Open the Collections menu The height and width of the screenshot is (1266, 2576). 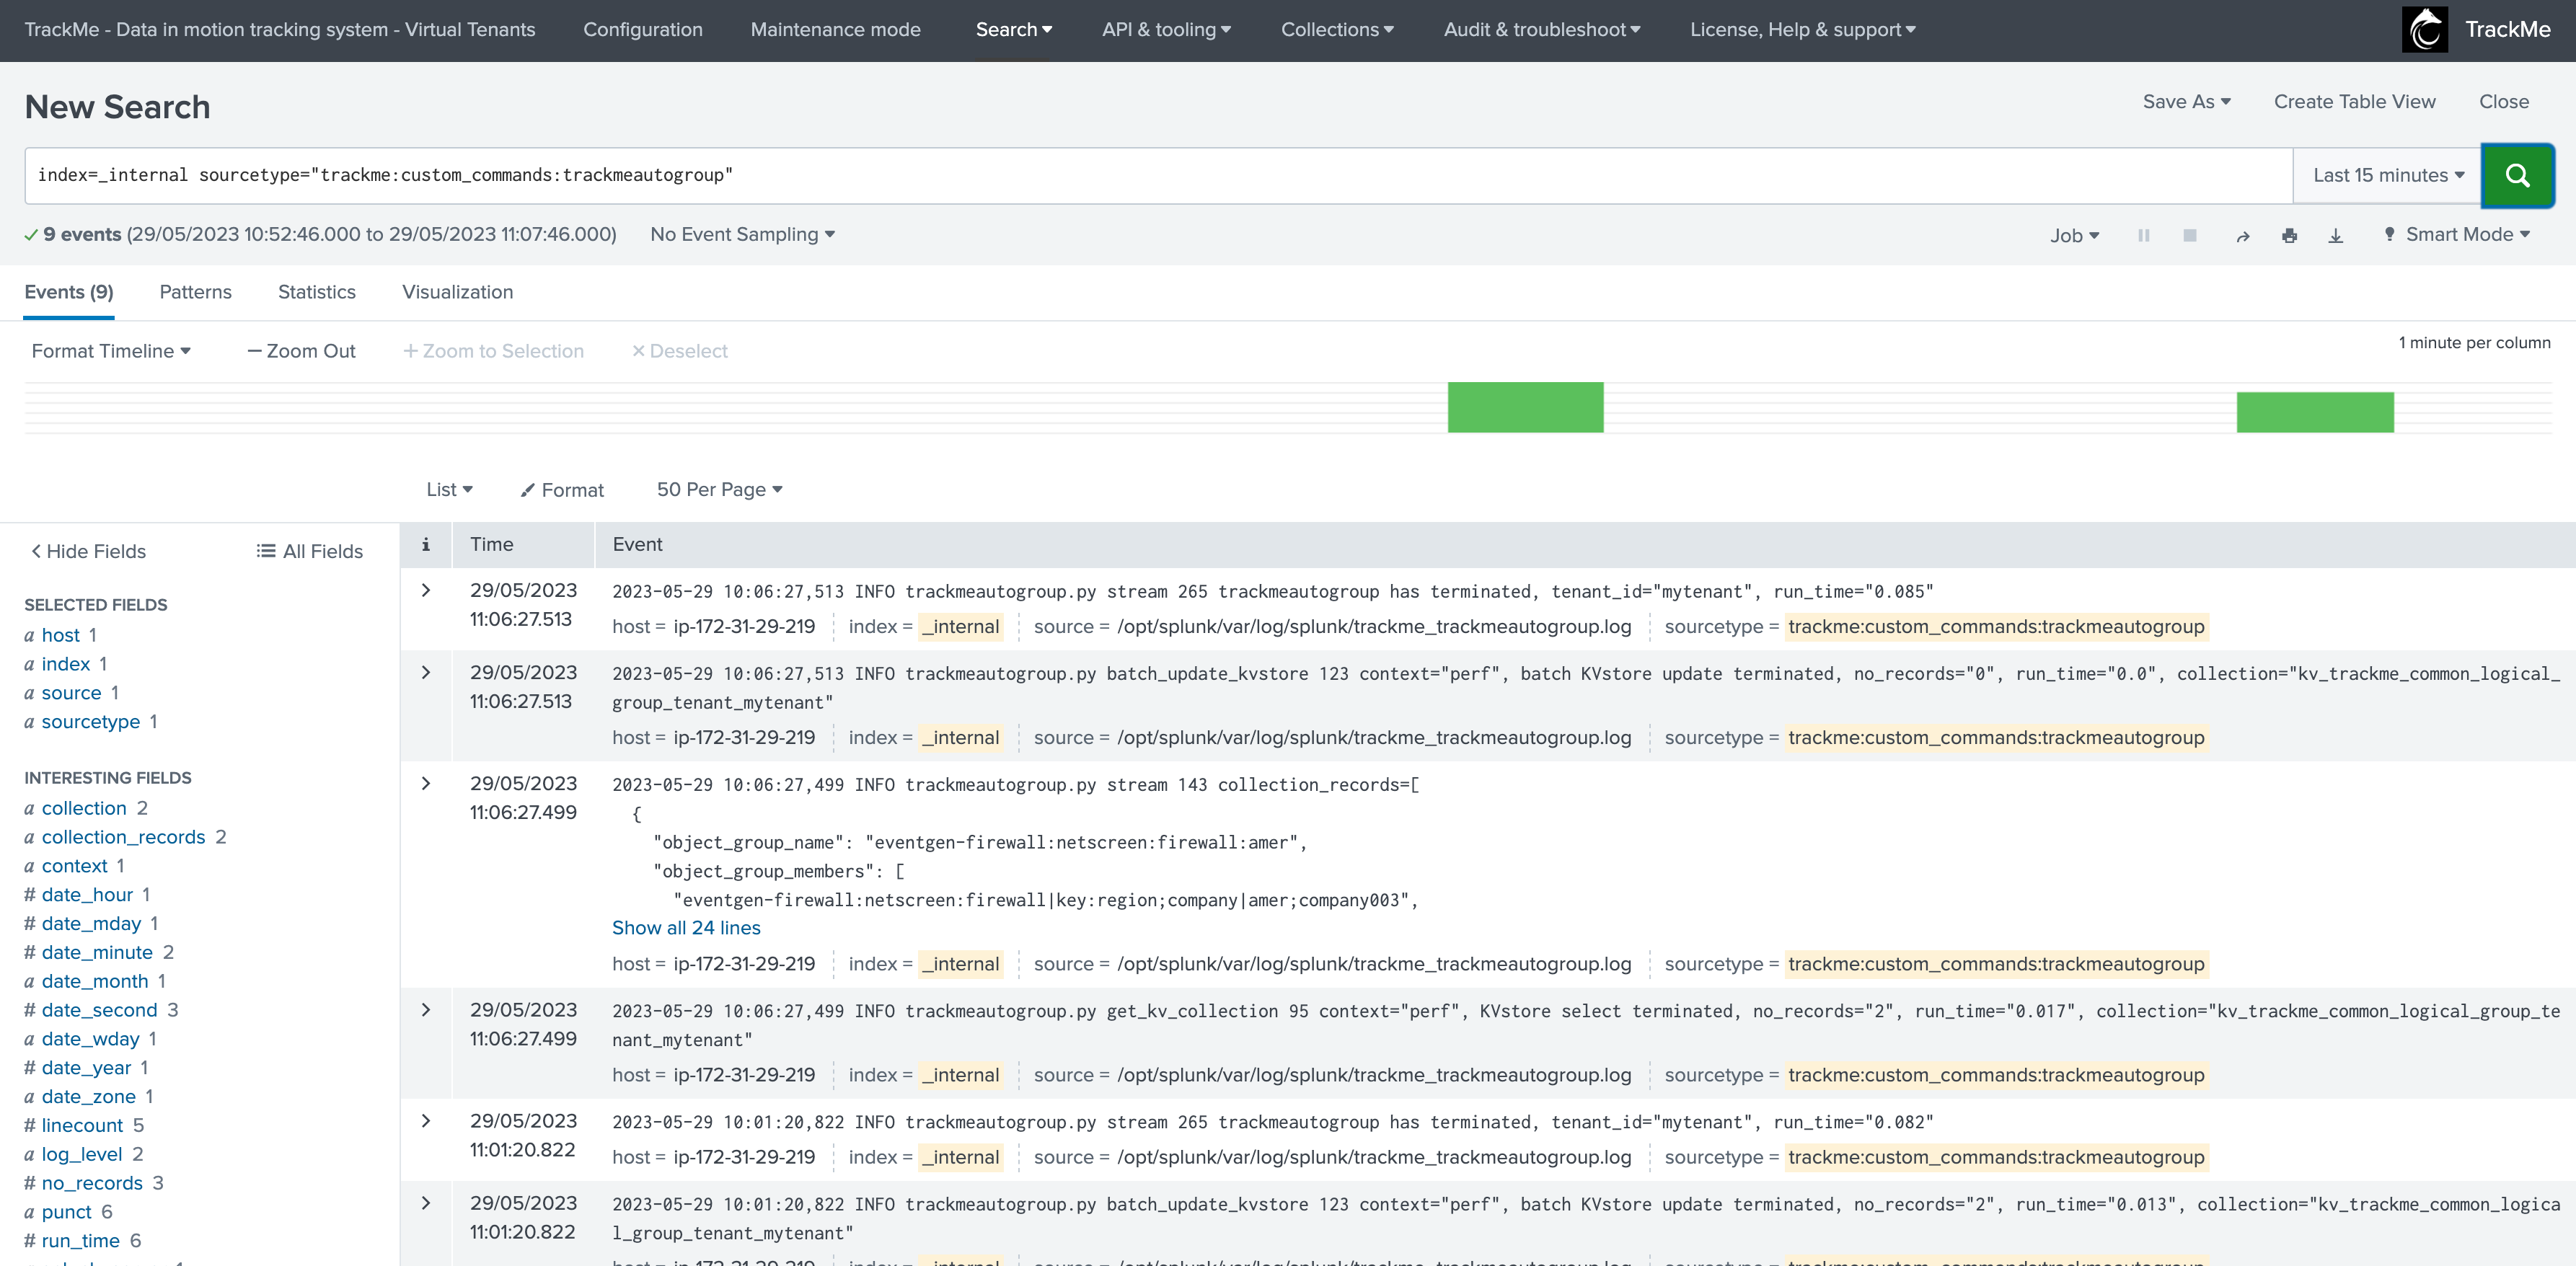tap(1337, 30)
